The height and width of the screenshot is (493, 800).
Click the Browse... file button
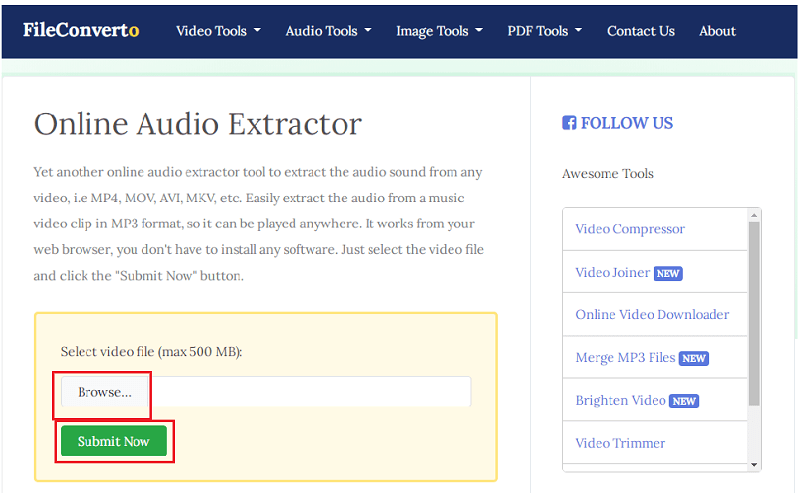[x=105, y=392]
